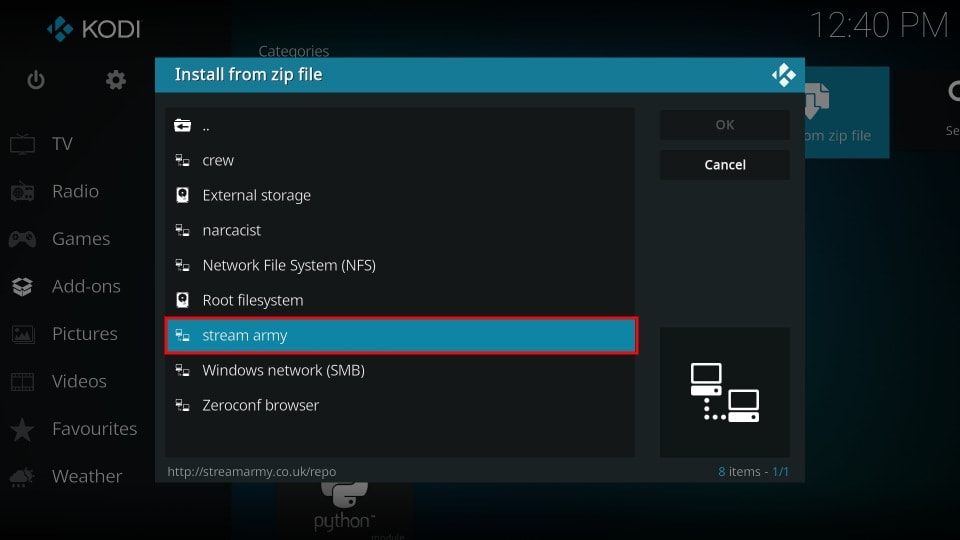Click the Weather cloud icon
Viewport: 960px width, 540px height.
click(23, 477)
